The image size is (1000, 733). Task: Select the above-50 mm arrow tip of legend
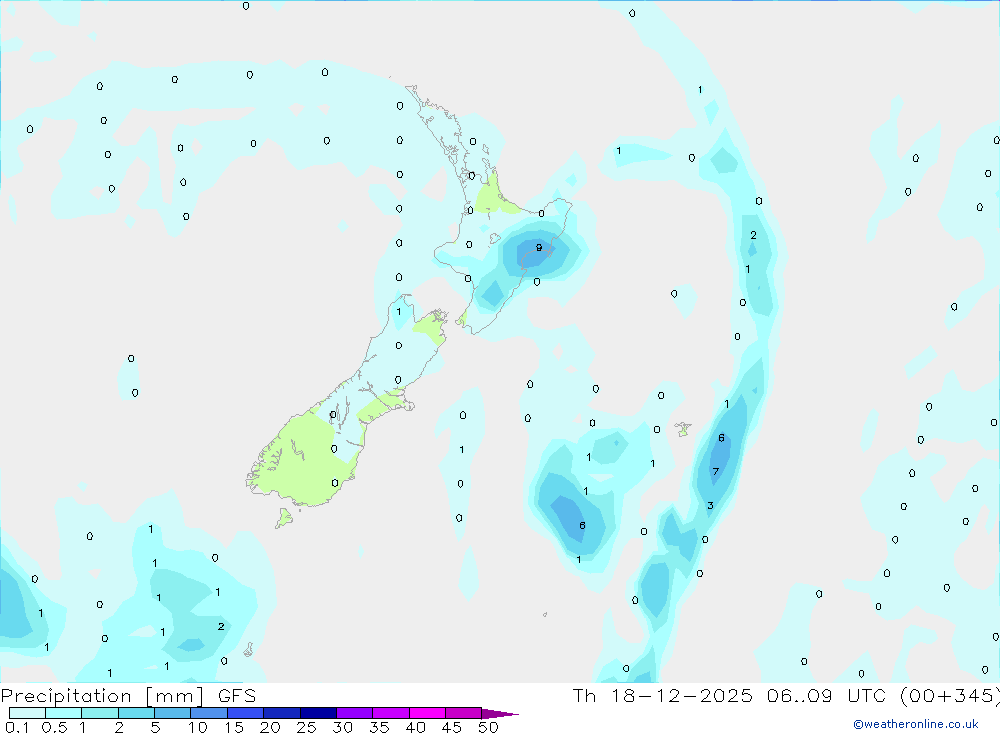[500, 714]
